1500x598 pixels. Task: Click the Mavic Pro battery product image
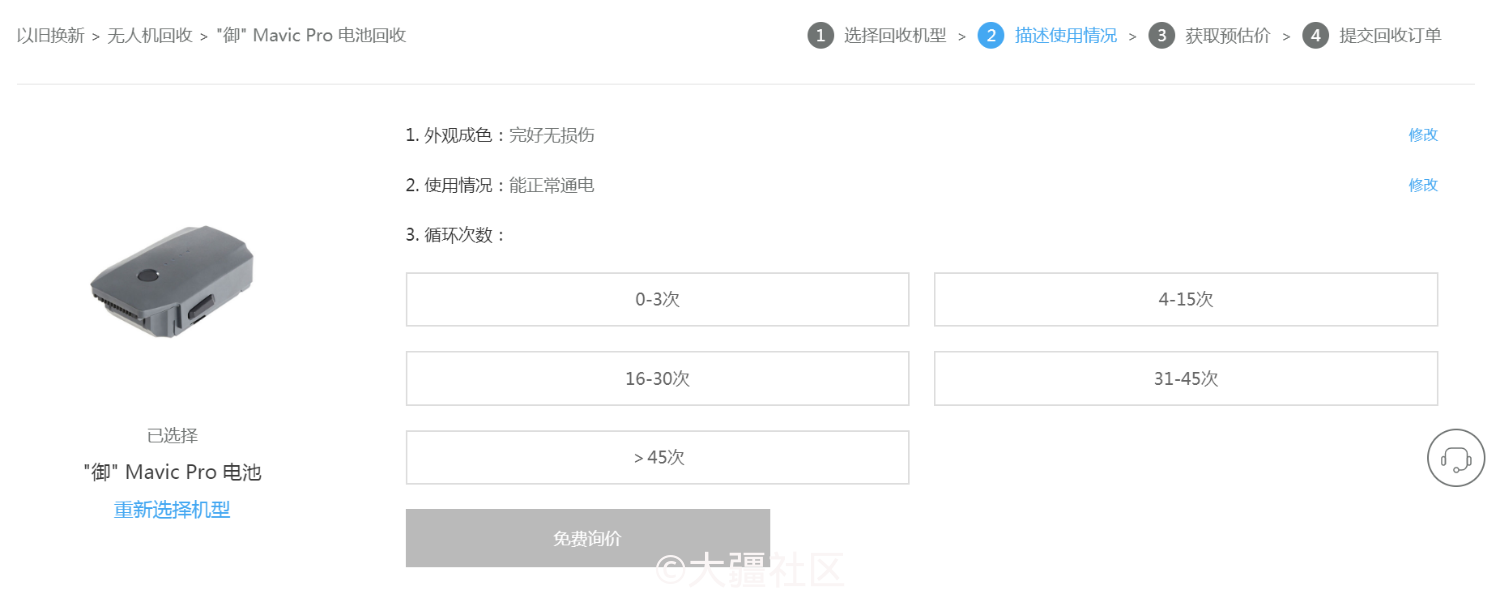[172, 281]
